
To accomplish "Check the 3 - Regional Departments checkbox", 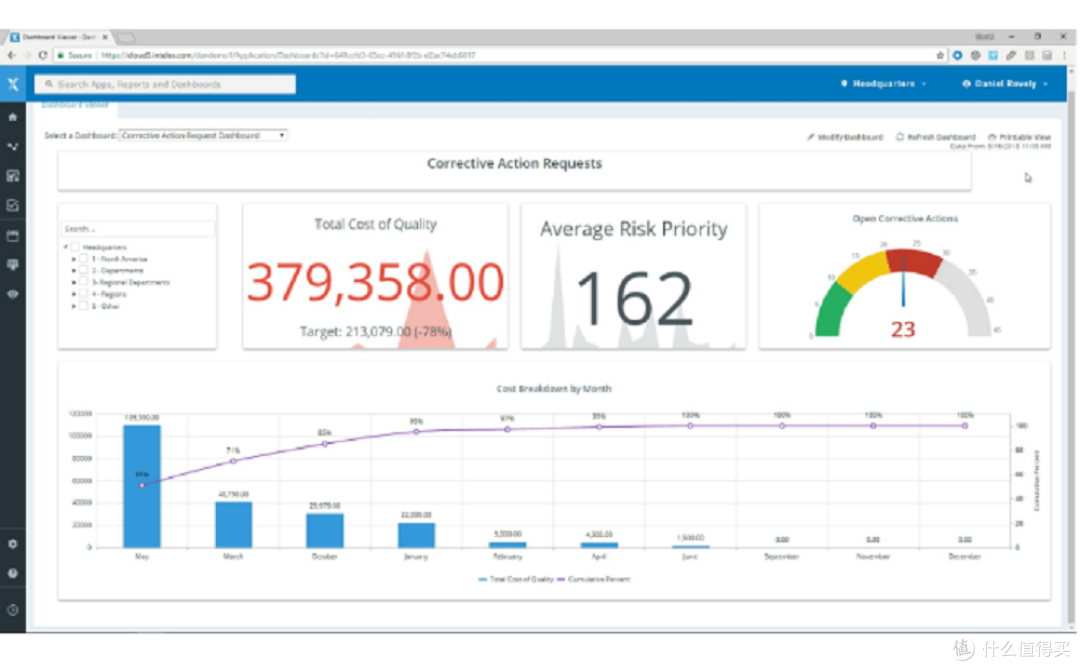I will pos(84,282).
